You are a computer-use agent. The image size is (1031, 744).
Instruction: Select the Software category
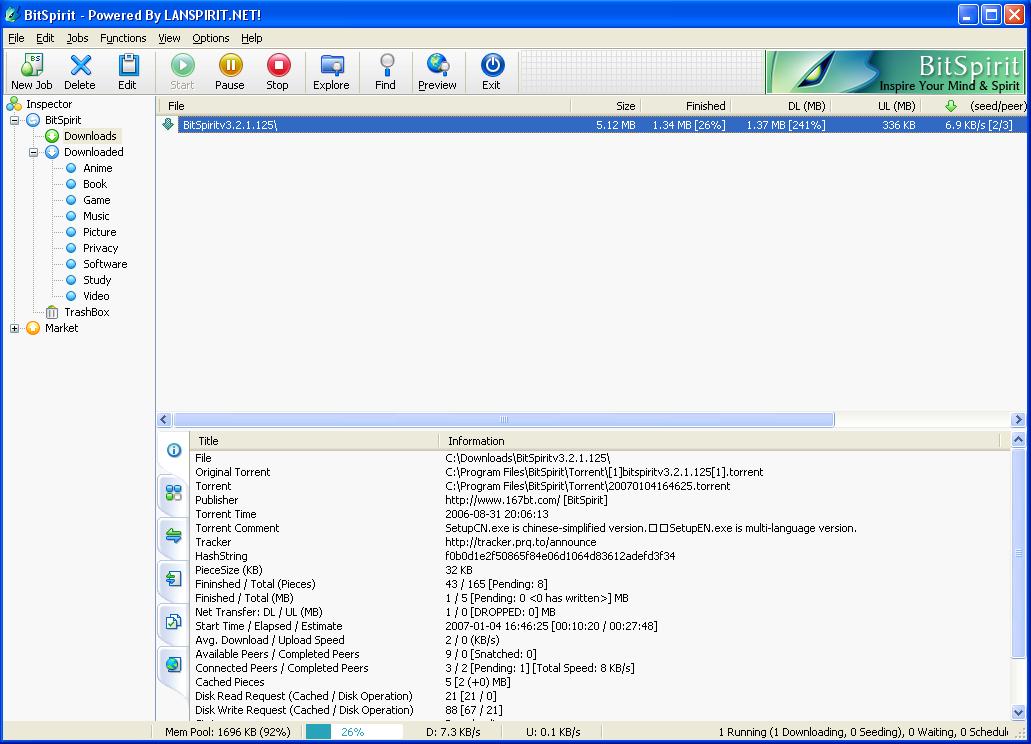(105, 264)
